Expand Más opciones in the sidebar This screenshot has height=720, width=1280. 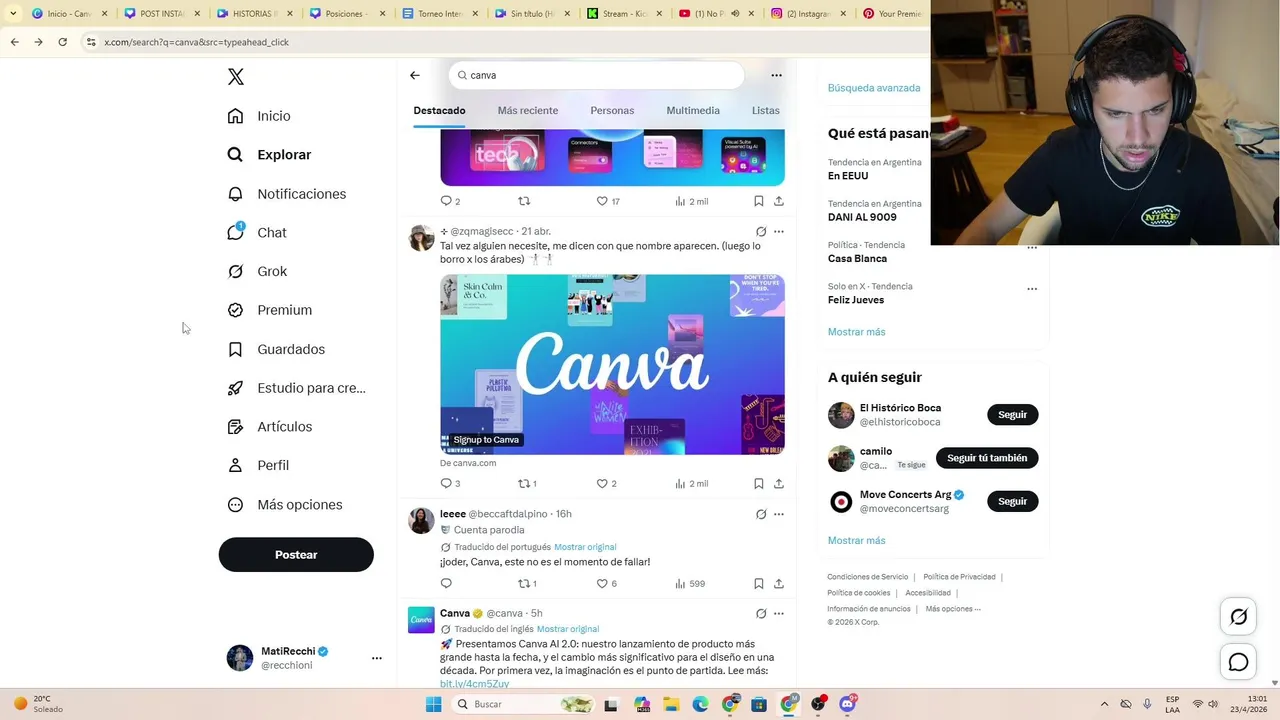pyautogui.click(x=284, y=505)
